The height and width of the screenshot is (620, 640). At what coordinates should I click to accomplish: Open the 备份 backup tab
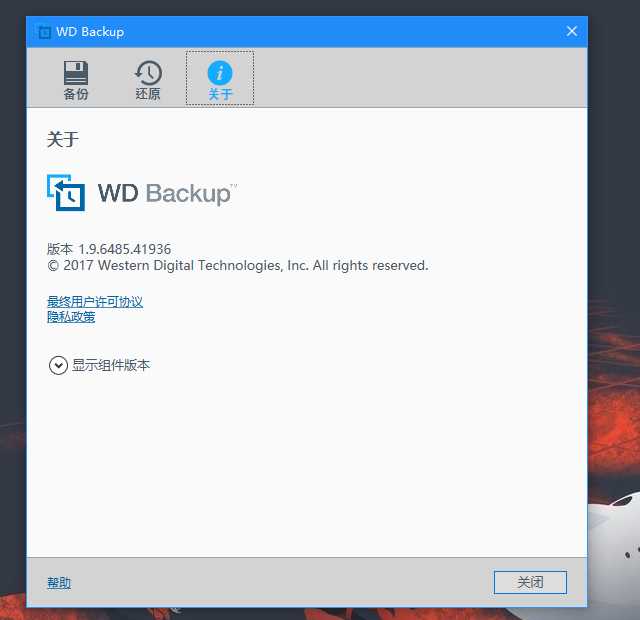pyautogui.click(x=76, y=80)
